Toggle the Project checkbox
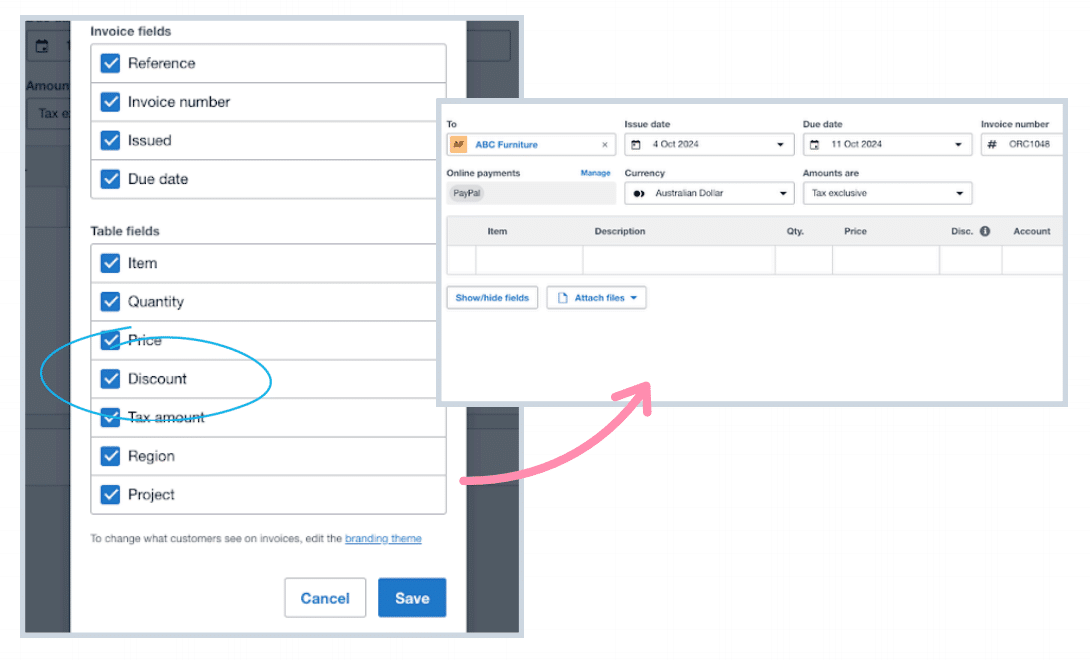Viewport: 1090px width, 660px height. [x=111, y=494]
